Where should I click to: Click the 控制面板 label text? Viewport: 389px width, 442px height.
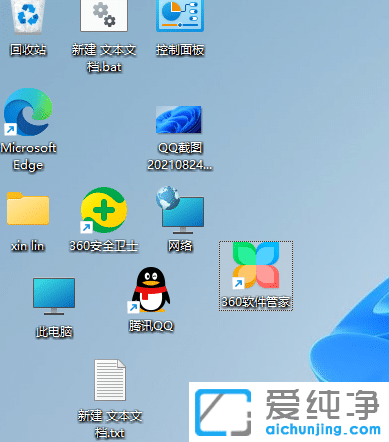click(180, 50)
